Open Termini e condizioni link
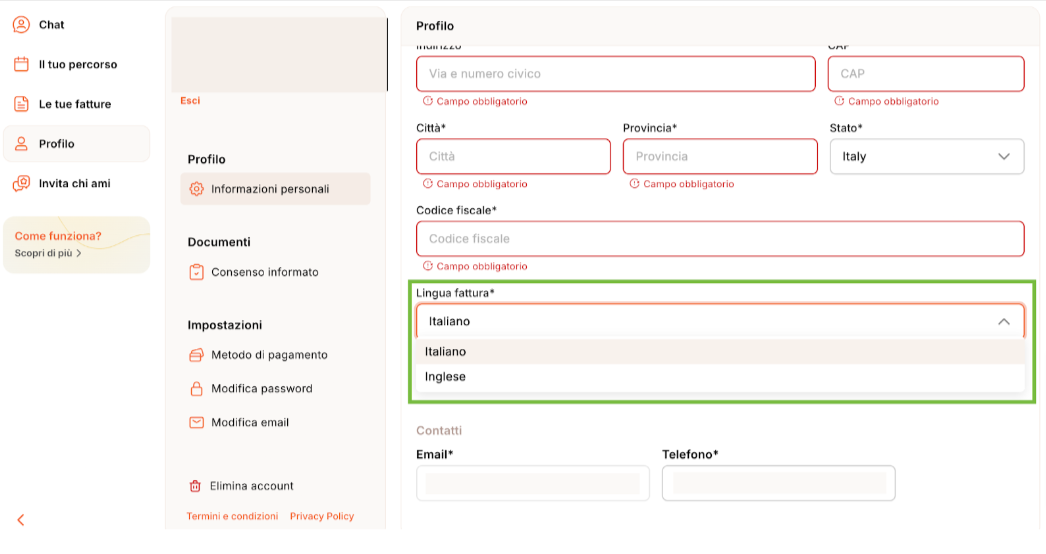The width and height of the screenshot is (1046, 554). click(232, 516)
